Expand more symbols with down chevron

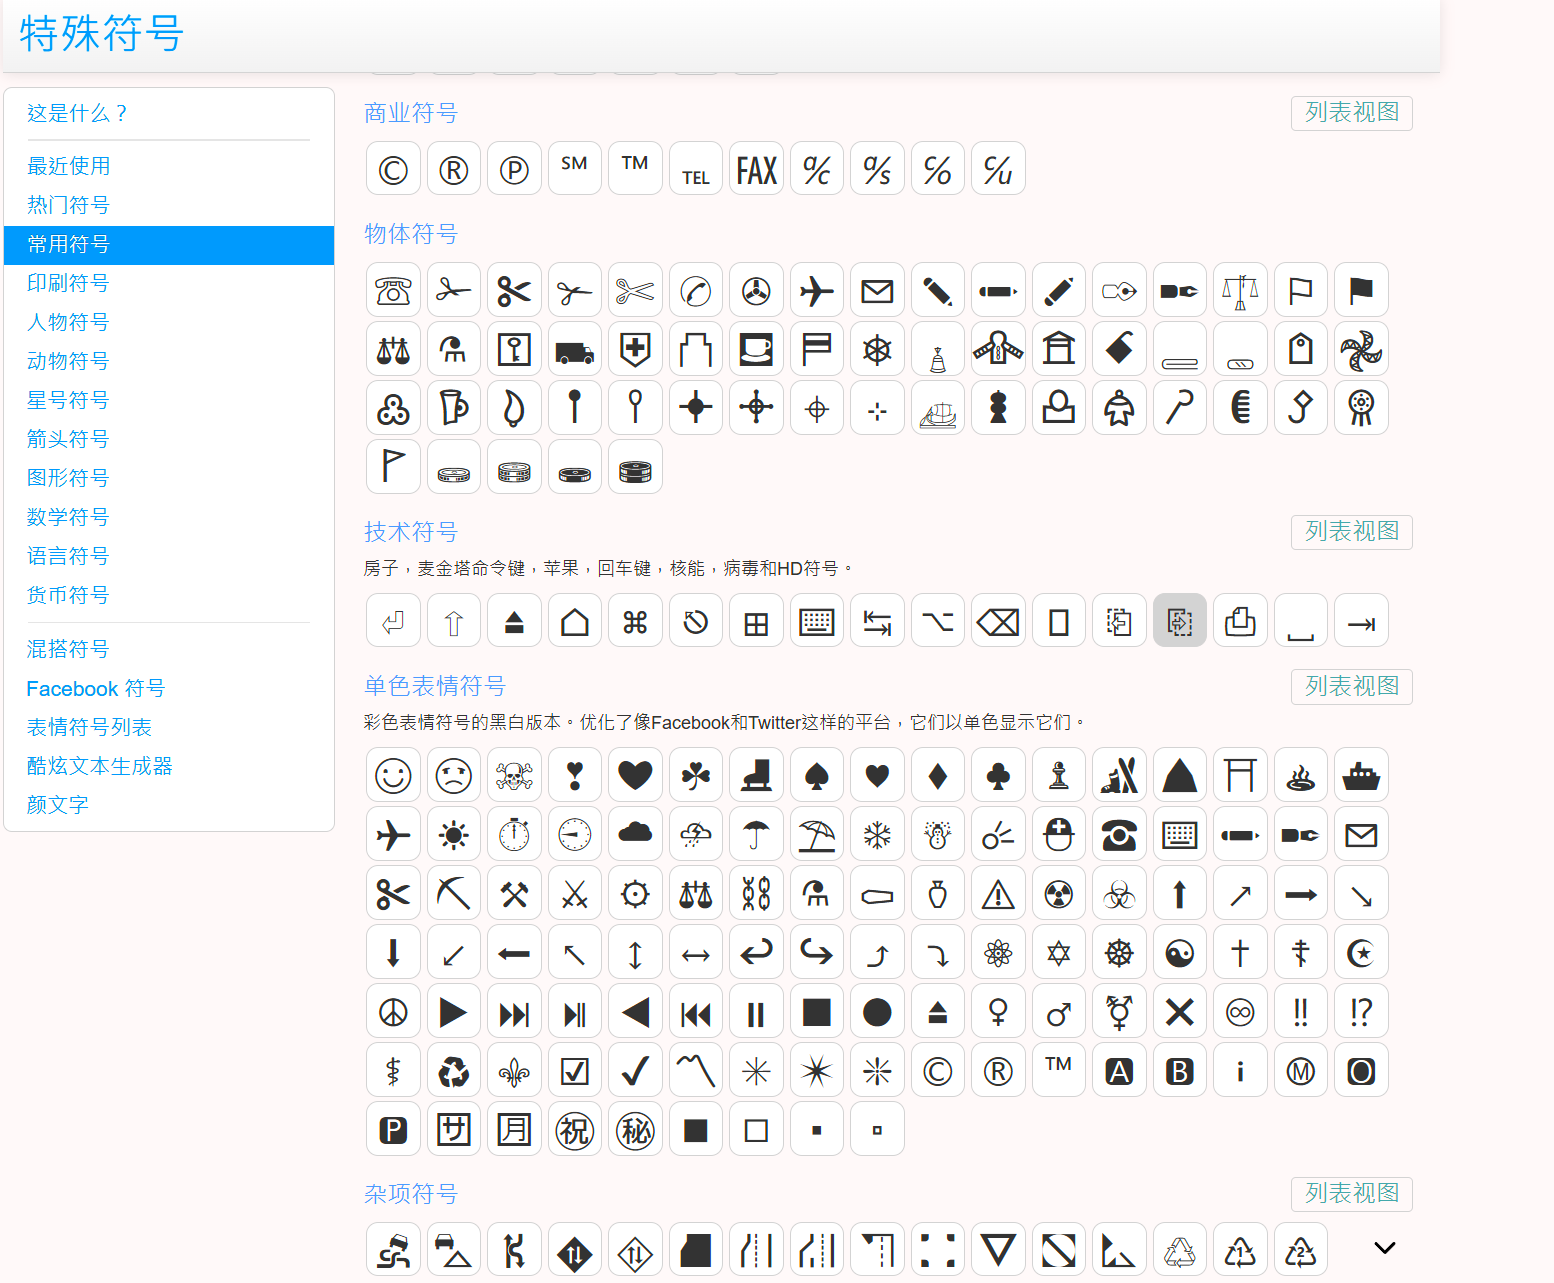[x=1384, y=1248]
